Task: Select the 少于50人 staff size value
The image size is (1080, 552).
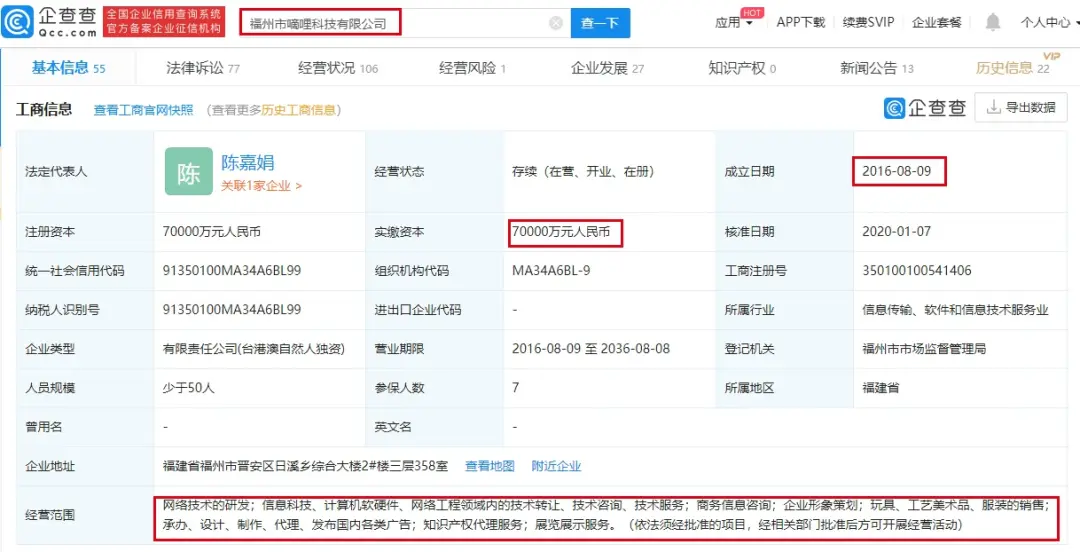Action: (x=189, y=388)
